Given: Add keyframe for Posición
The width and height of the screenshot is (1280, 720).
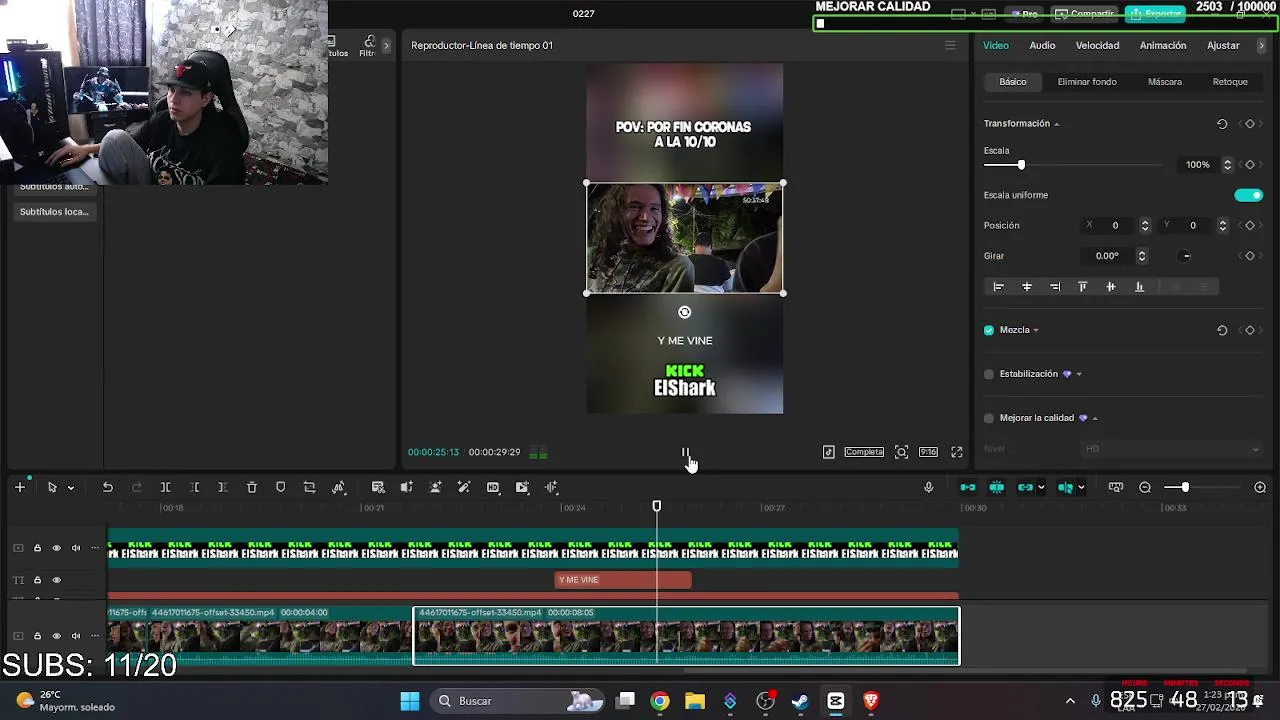Looking at the screenshot, I should [x=1249, y=226].
